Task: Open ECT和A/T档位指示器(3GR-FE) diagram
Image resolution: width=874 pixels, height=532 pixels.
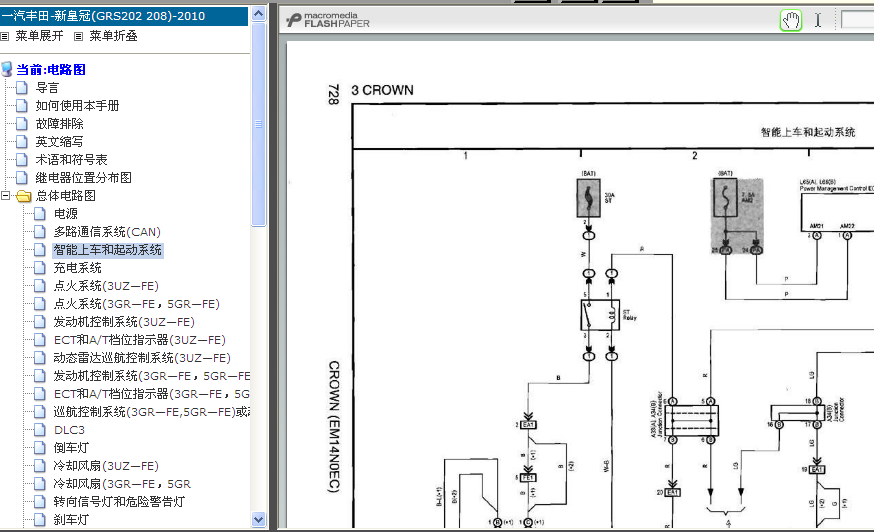Action: pos(152,394)
